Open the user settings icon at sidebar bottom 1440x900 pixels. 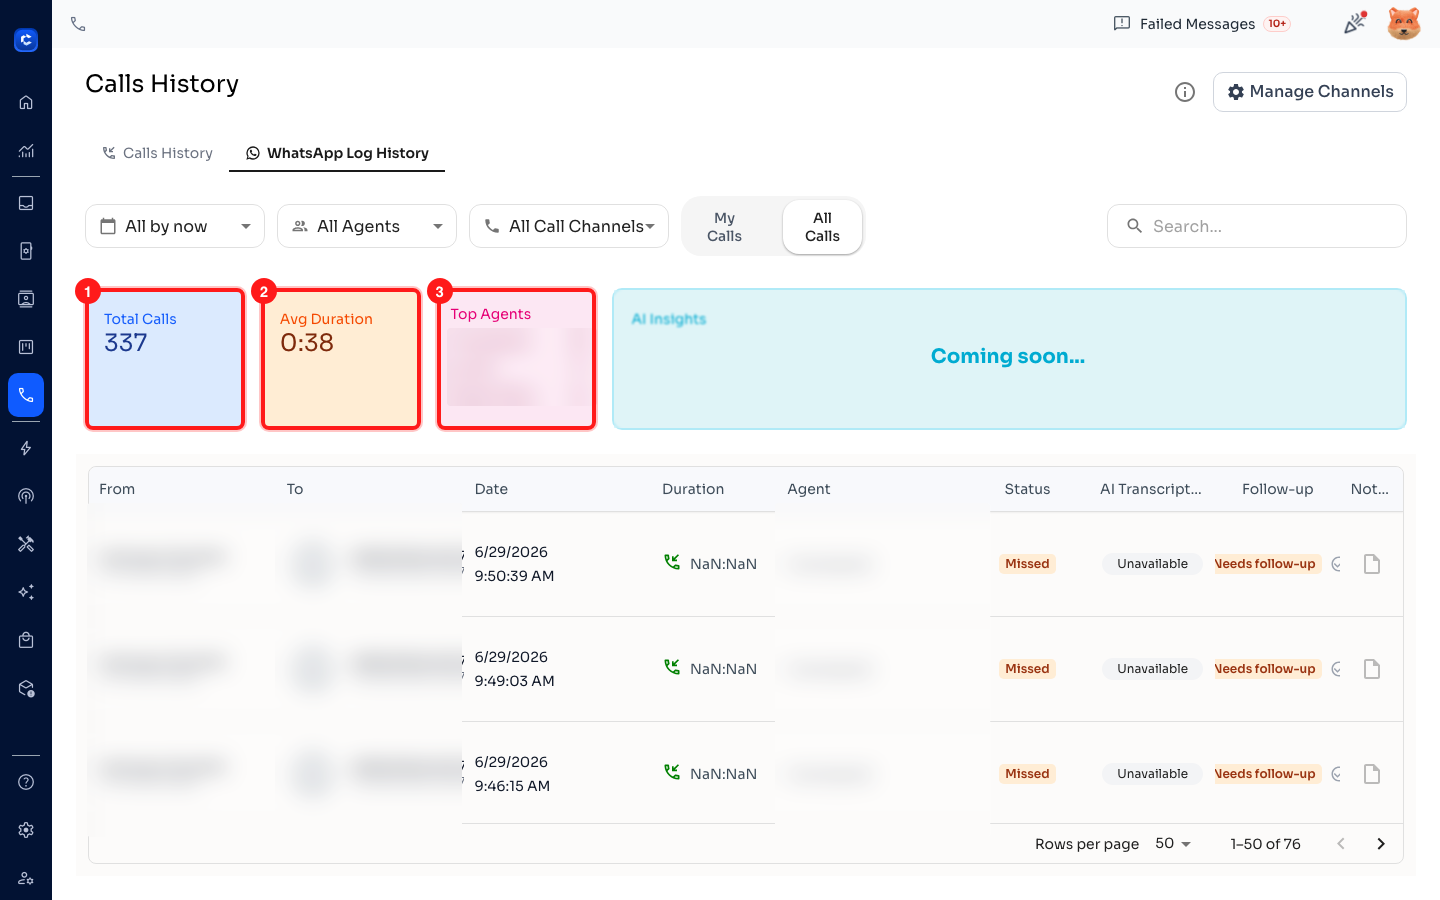tap(26, 878)
